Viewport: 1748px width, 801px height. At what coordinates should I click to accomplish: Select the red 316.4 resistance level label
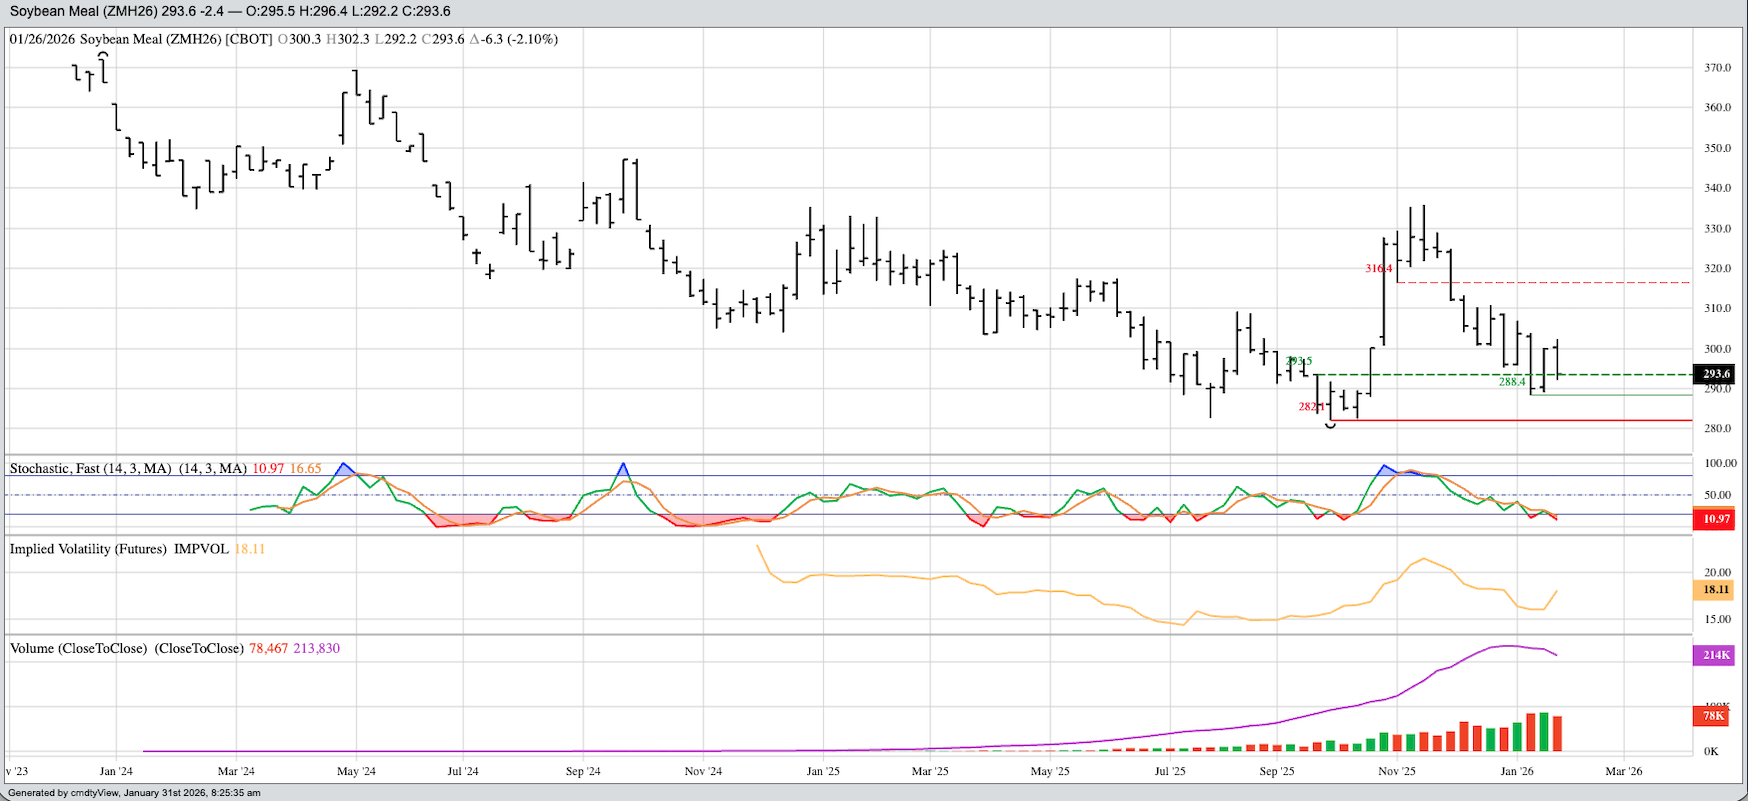tap(1379, 269)
